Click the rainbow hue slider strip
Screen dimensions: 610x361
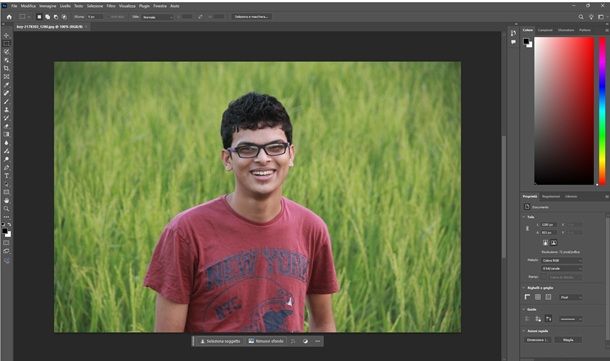click(x=602, y=110)
